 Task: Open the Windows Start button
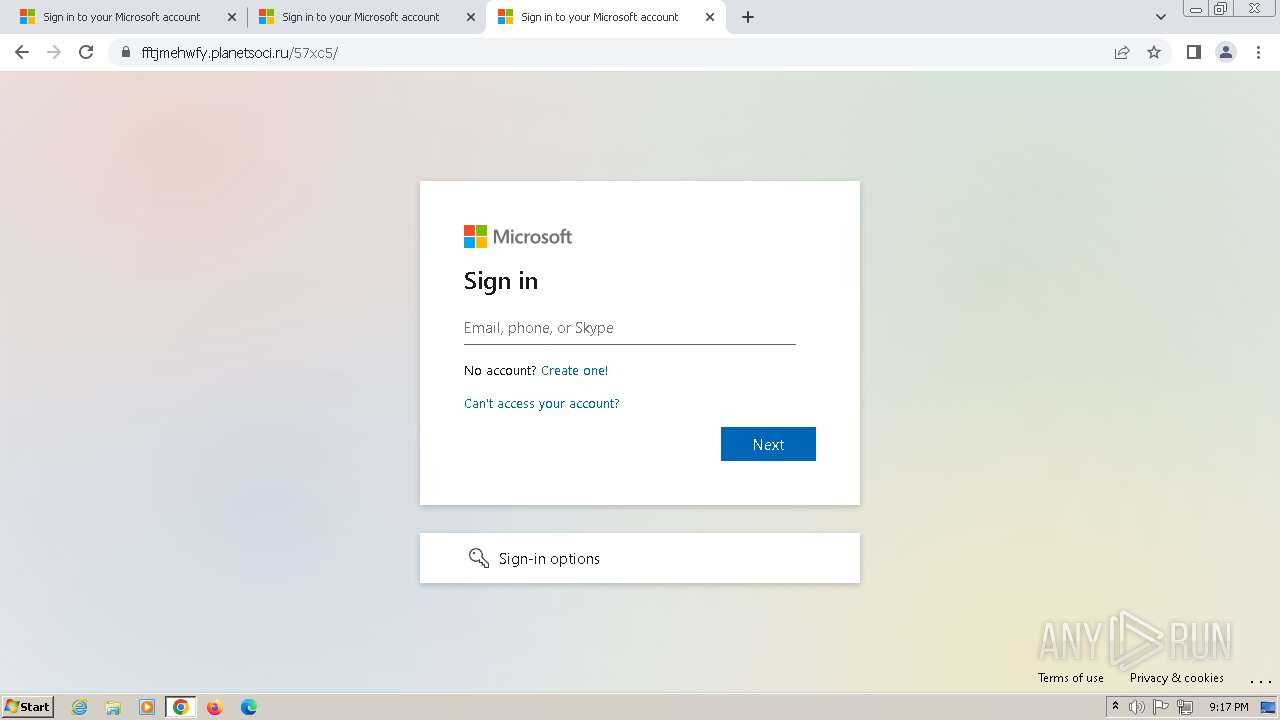coord(28,706)
